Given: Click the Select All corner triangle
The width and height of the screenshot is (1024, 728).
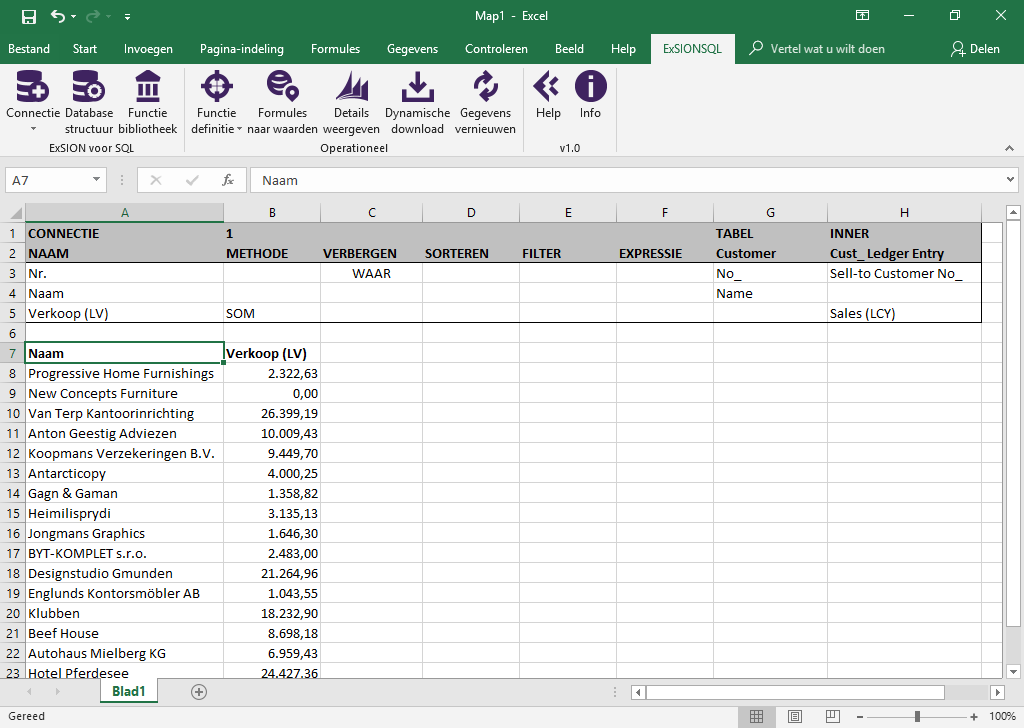Looking at the screenshot, I should [14, 213].
